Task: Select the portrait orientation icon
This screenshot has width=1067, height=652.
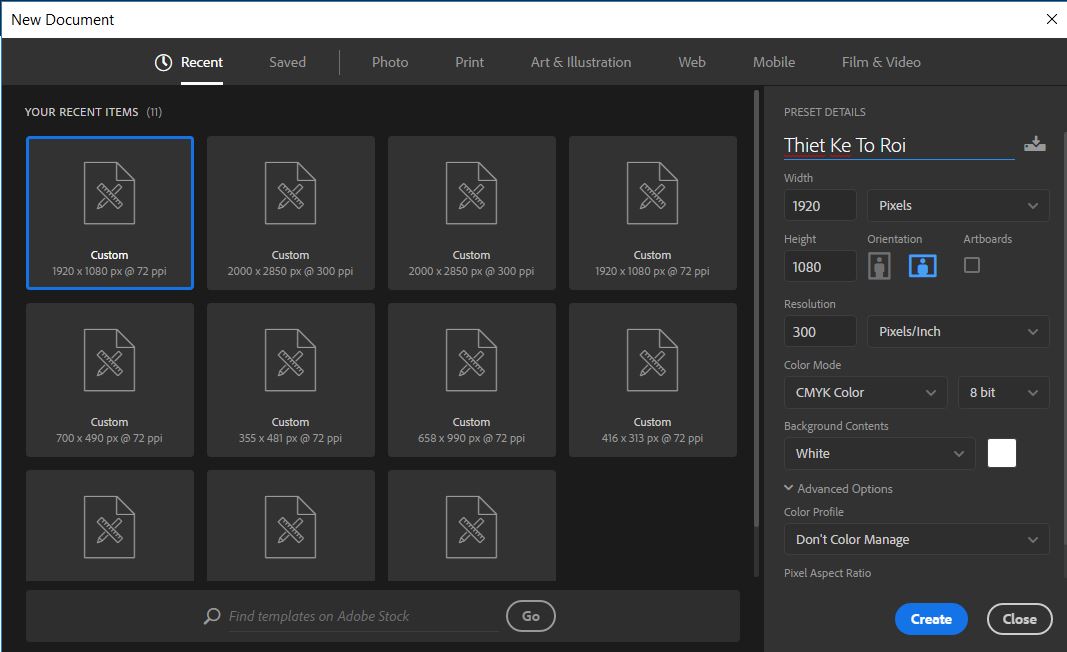Action: 880,265
